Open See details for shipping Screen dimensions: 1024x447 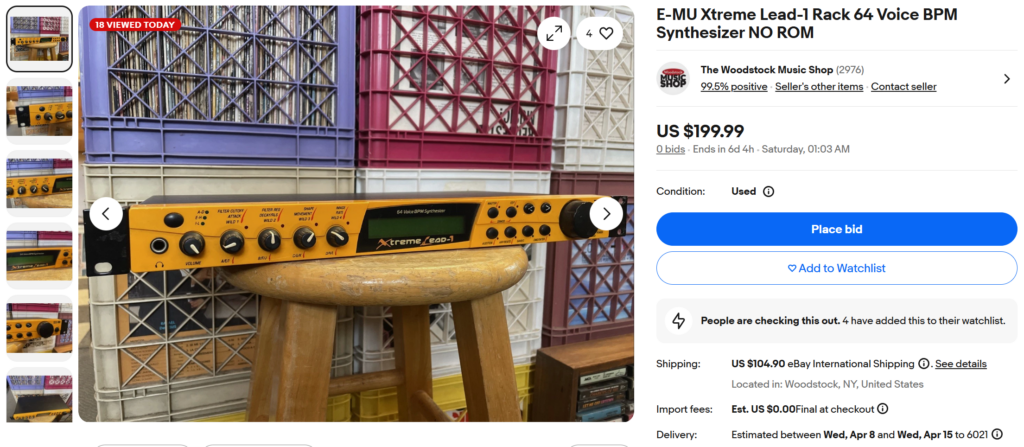pyautogui.click(x=961, y=364)
